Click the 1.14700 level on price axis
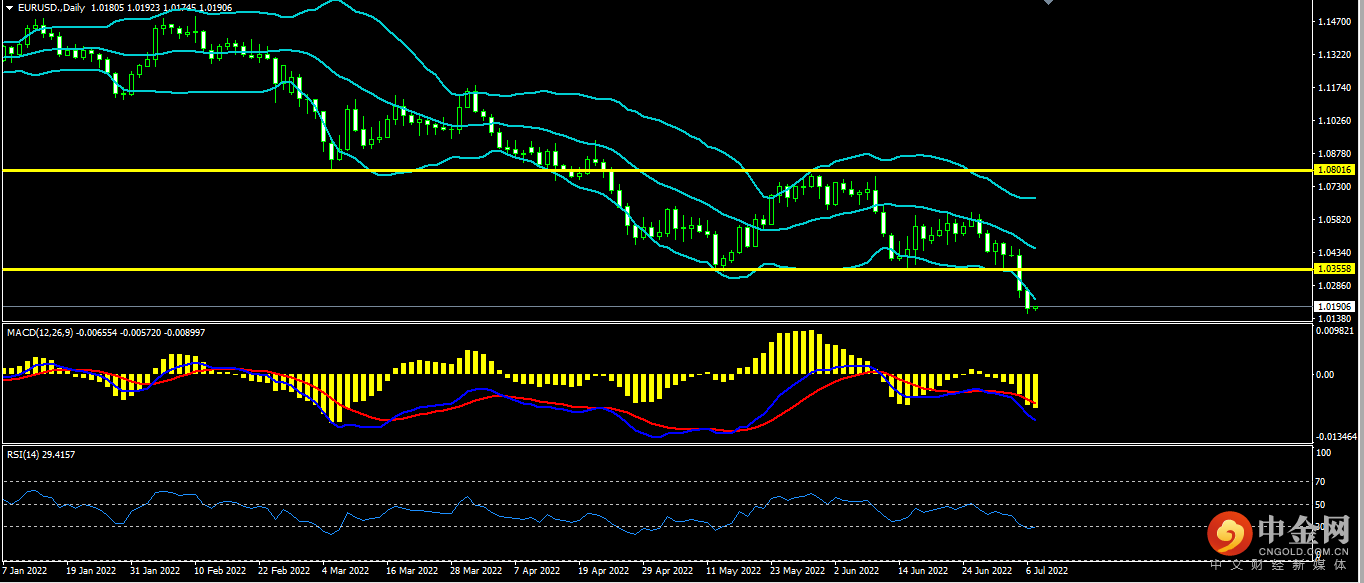1364x583 pixels. 1335,22
